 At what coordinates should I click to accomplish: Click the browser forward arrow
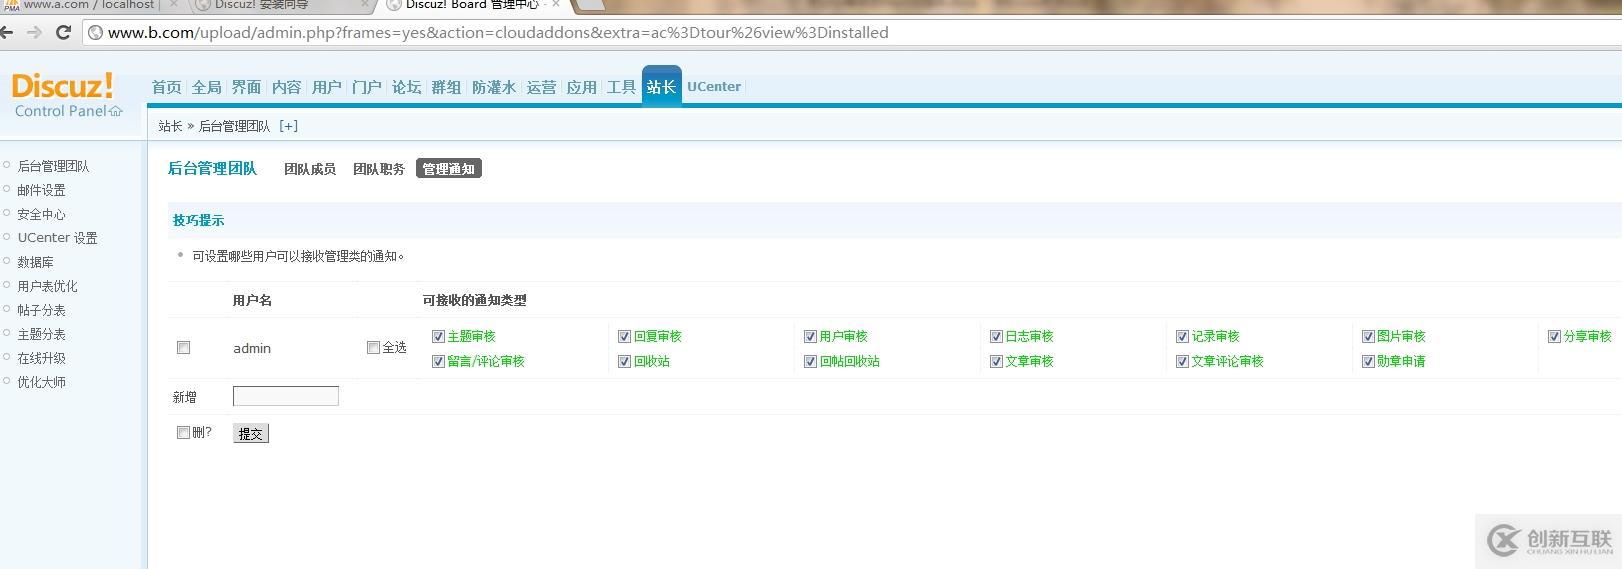pyautogui.click(x=34, y=32)
